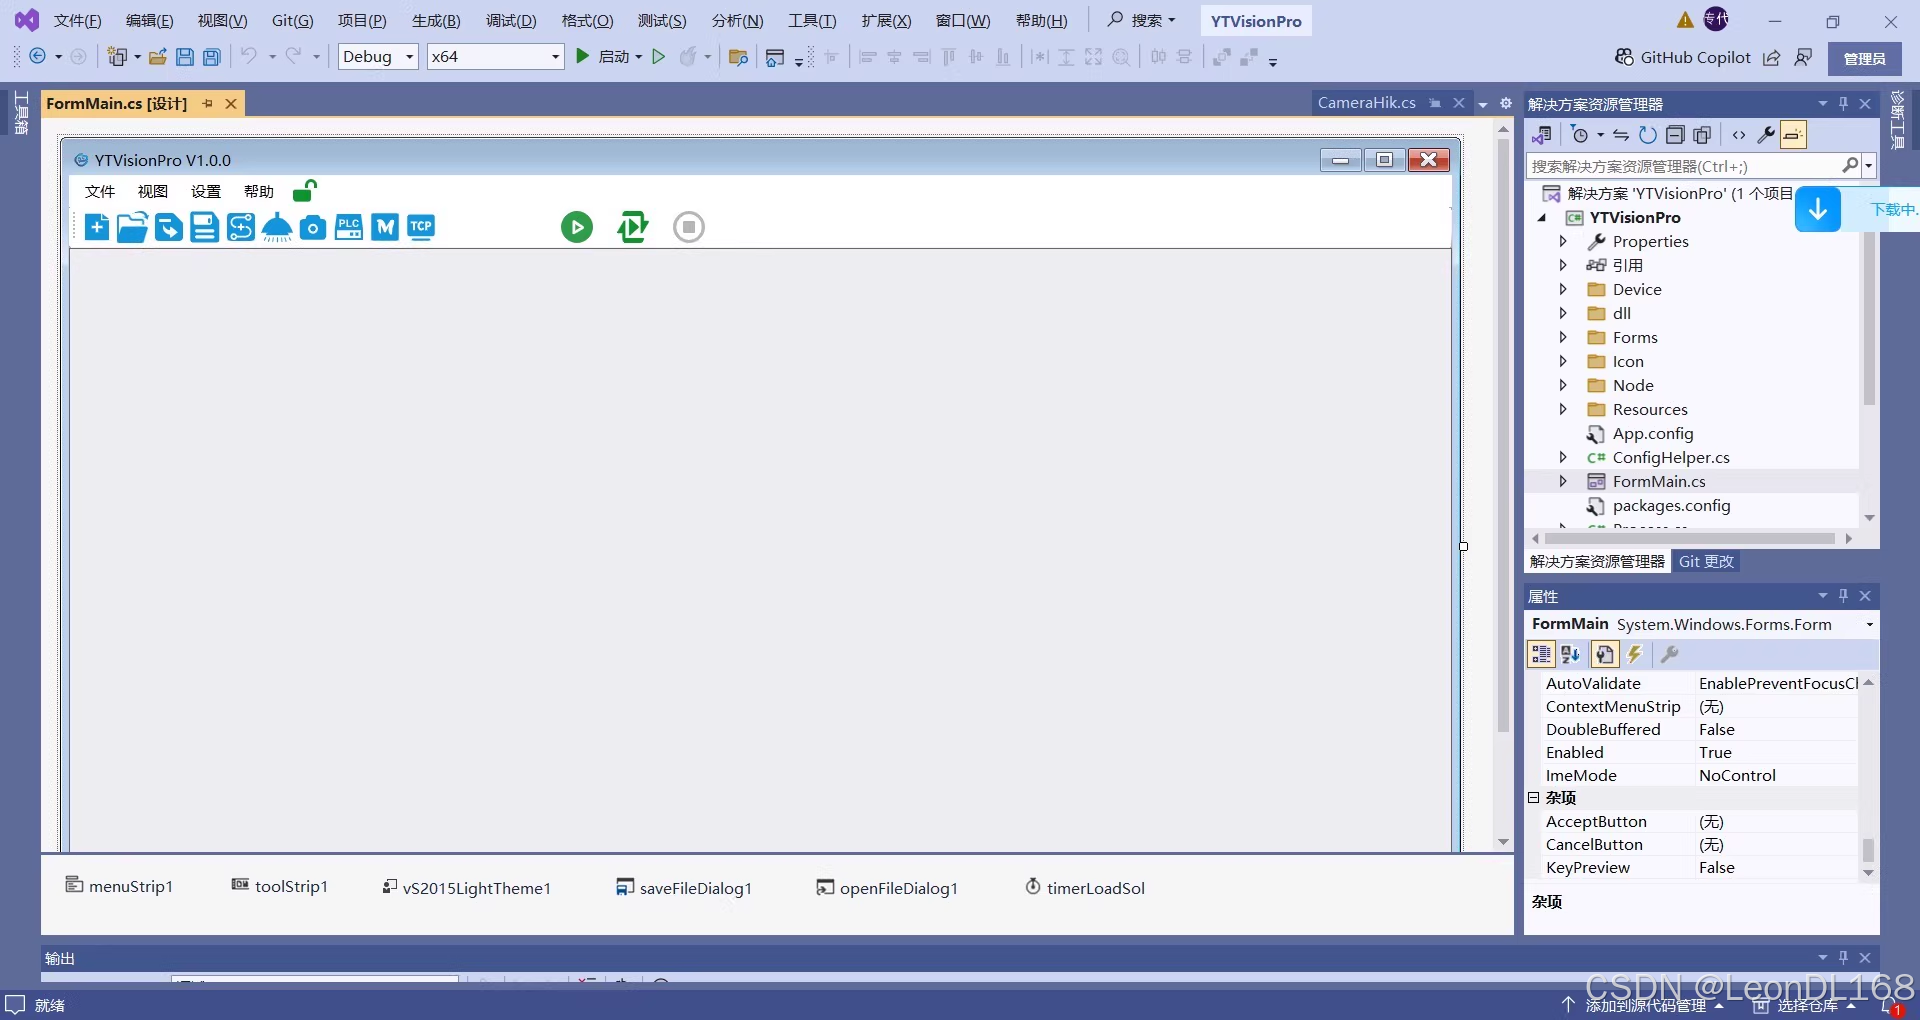Image resolution: width=1920 pixels, height=1020 pixels.
Task: Click the green run play button in form
Action: pyautogui.click(x=576, y=227)
